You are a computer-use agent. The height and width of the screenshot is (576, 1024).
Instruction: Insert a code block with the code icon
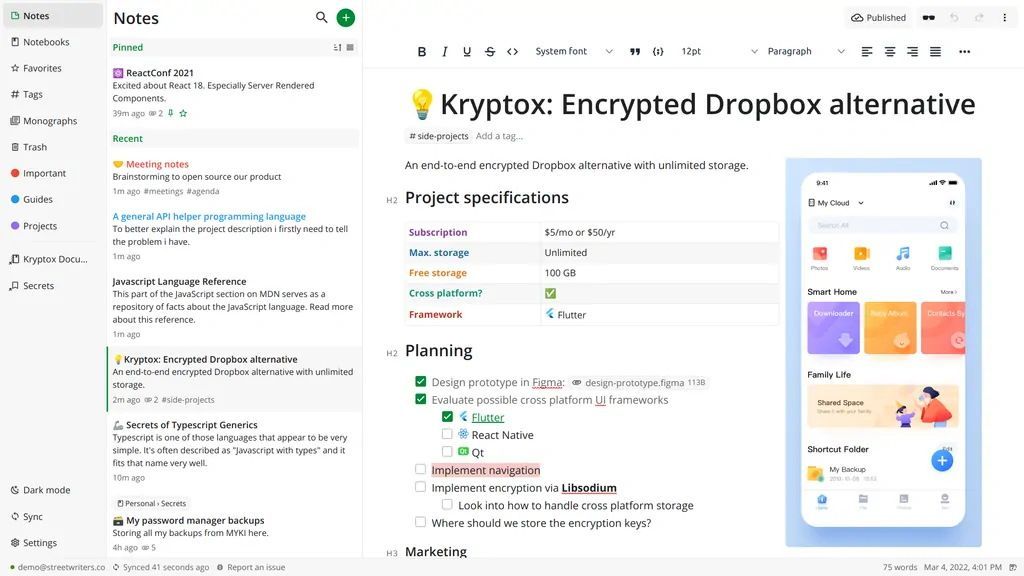513,50
